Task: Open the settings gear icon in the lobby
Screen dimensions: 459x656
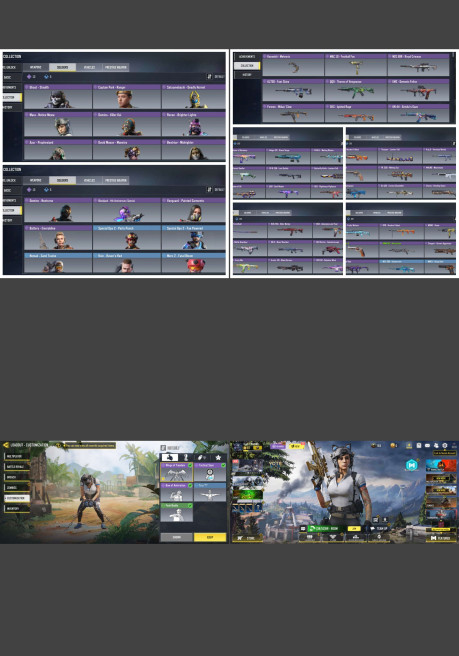Action: pyautogui.click(x=445, y=446)
